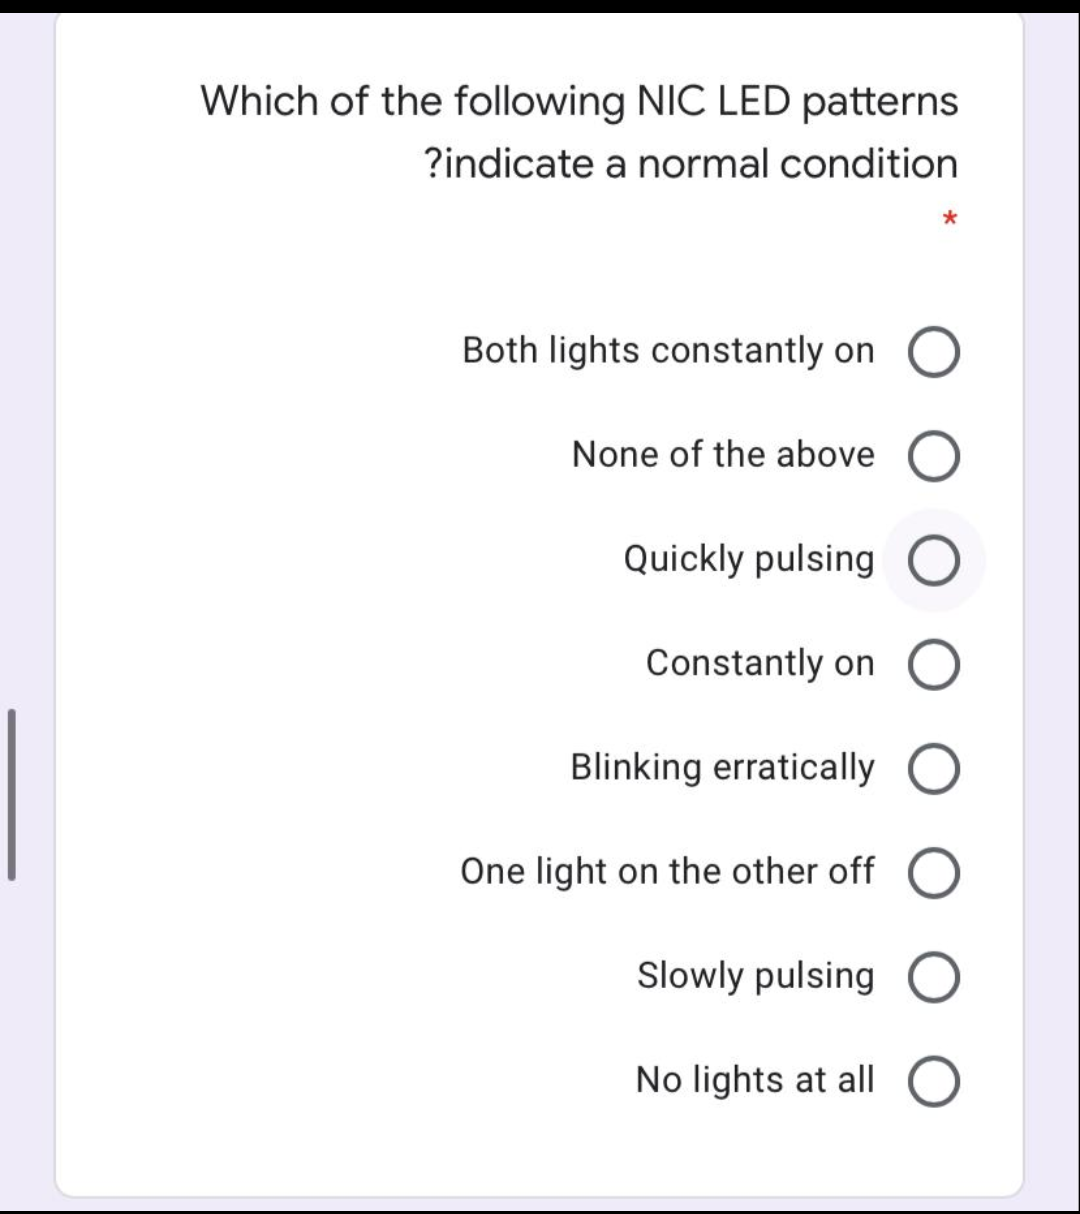The image size is (1080, 1214).
Task: Click the "Constantly on" answer label
Action: click(x=759, y=664)
